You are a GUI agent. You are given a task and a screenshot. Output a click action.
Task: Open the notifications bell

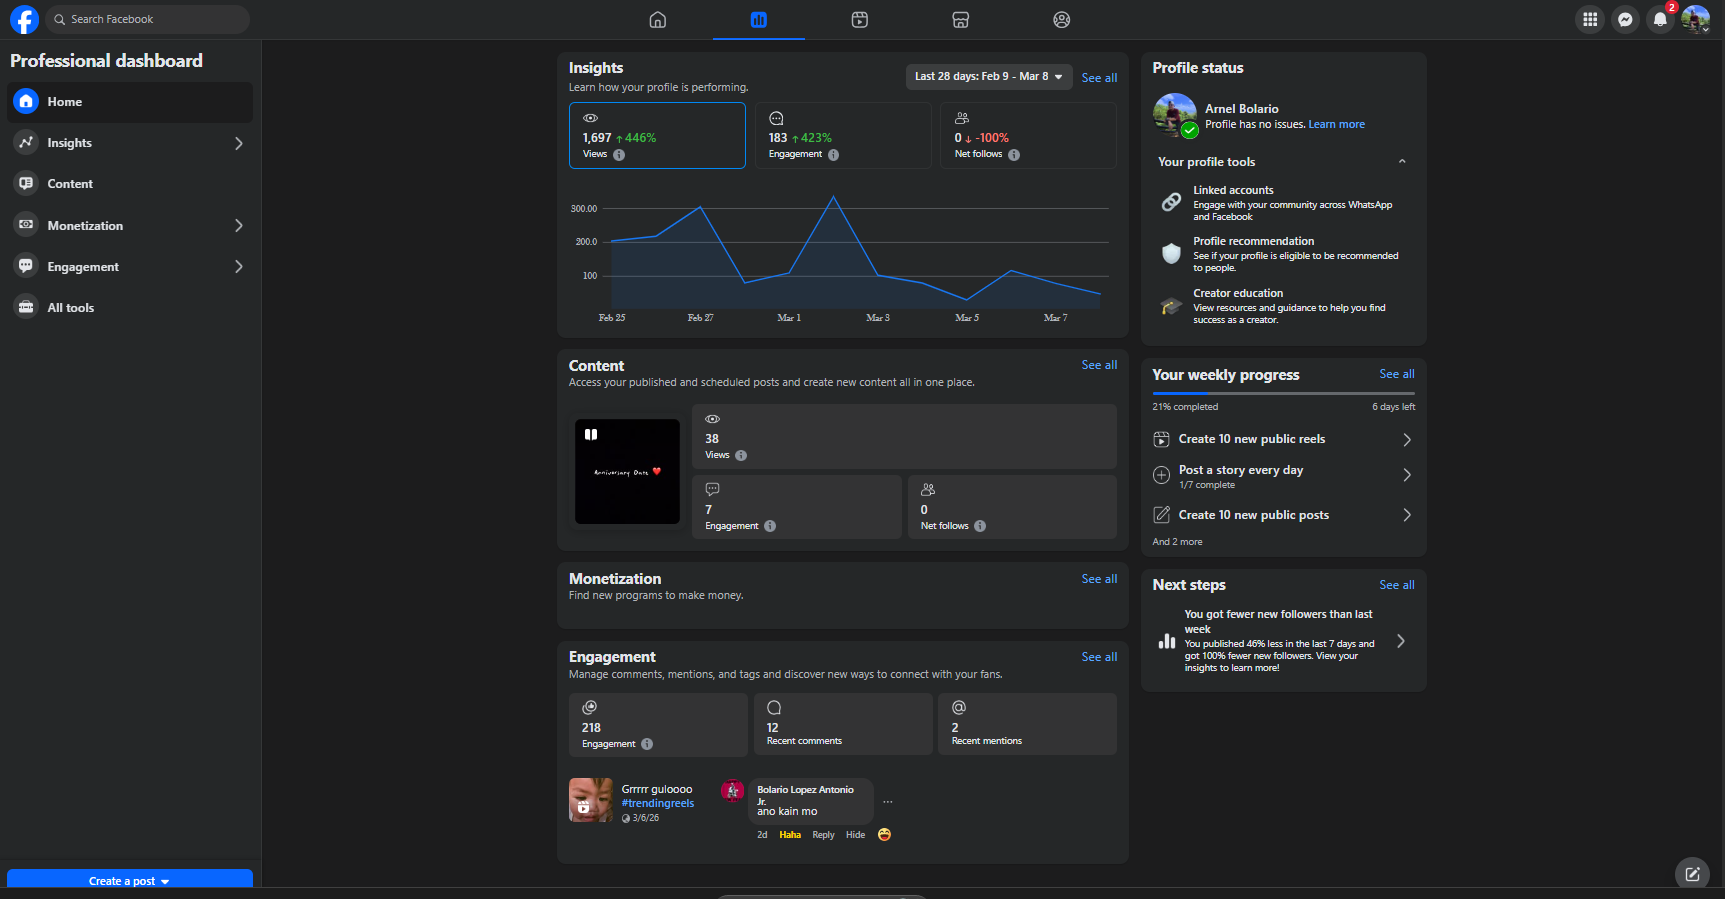(x=1660, y=19)
